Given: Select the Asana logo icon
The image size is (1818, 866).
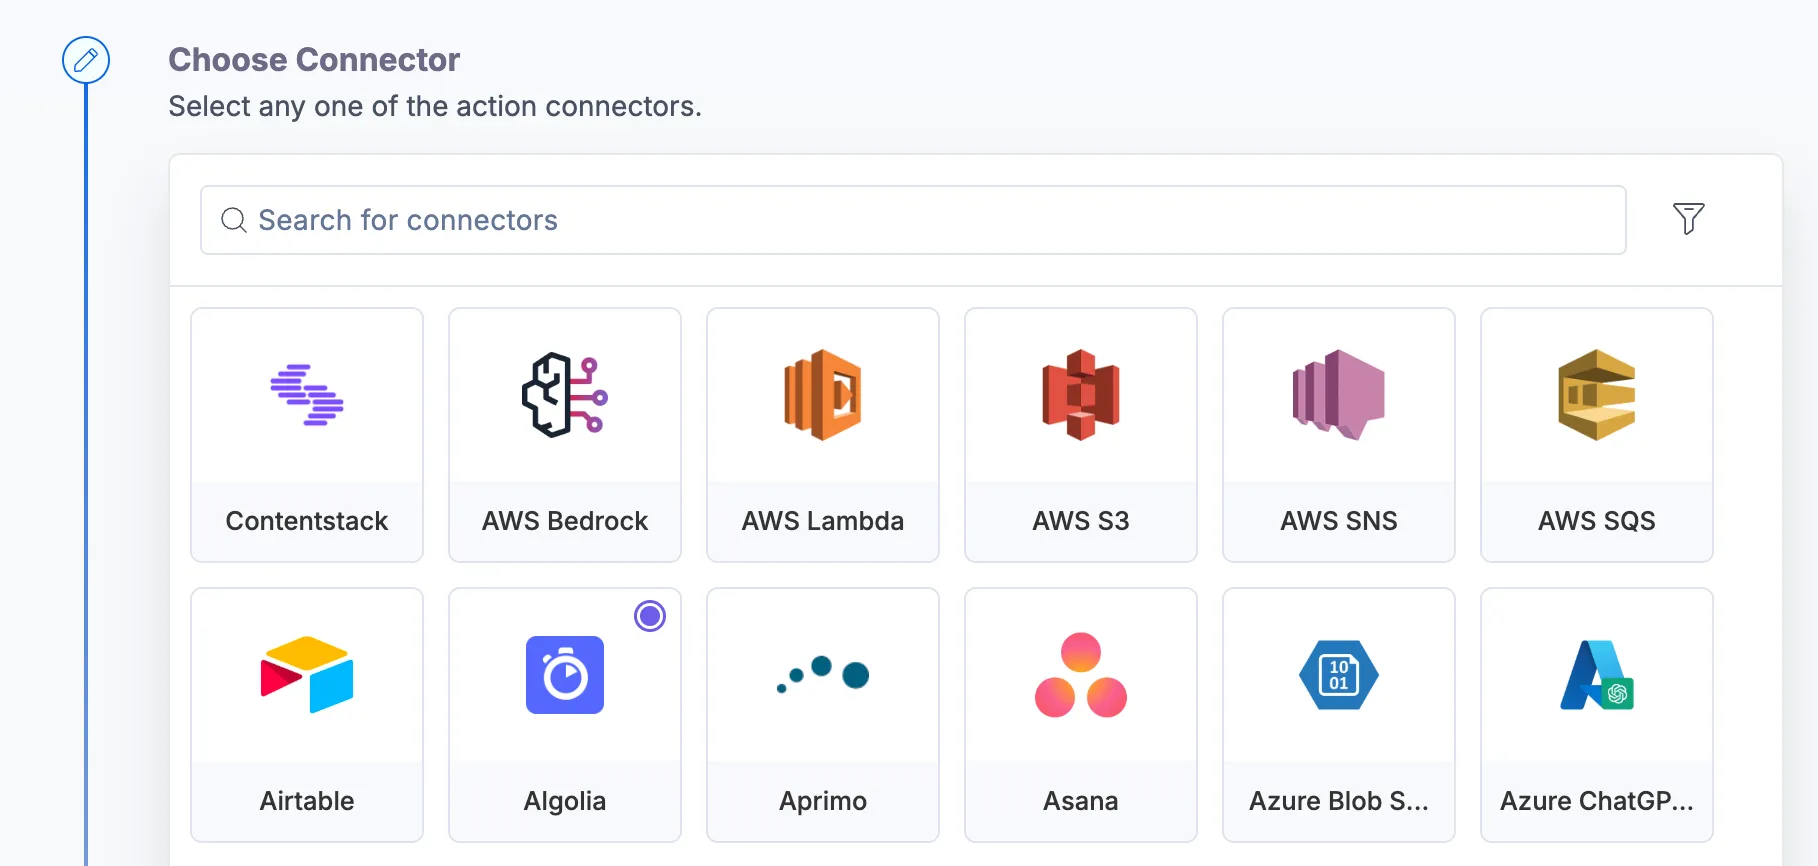Looking at the screenshot, I should point(1081,675).
